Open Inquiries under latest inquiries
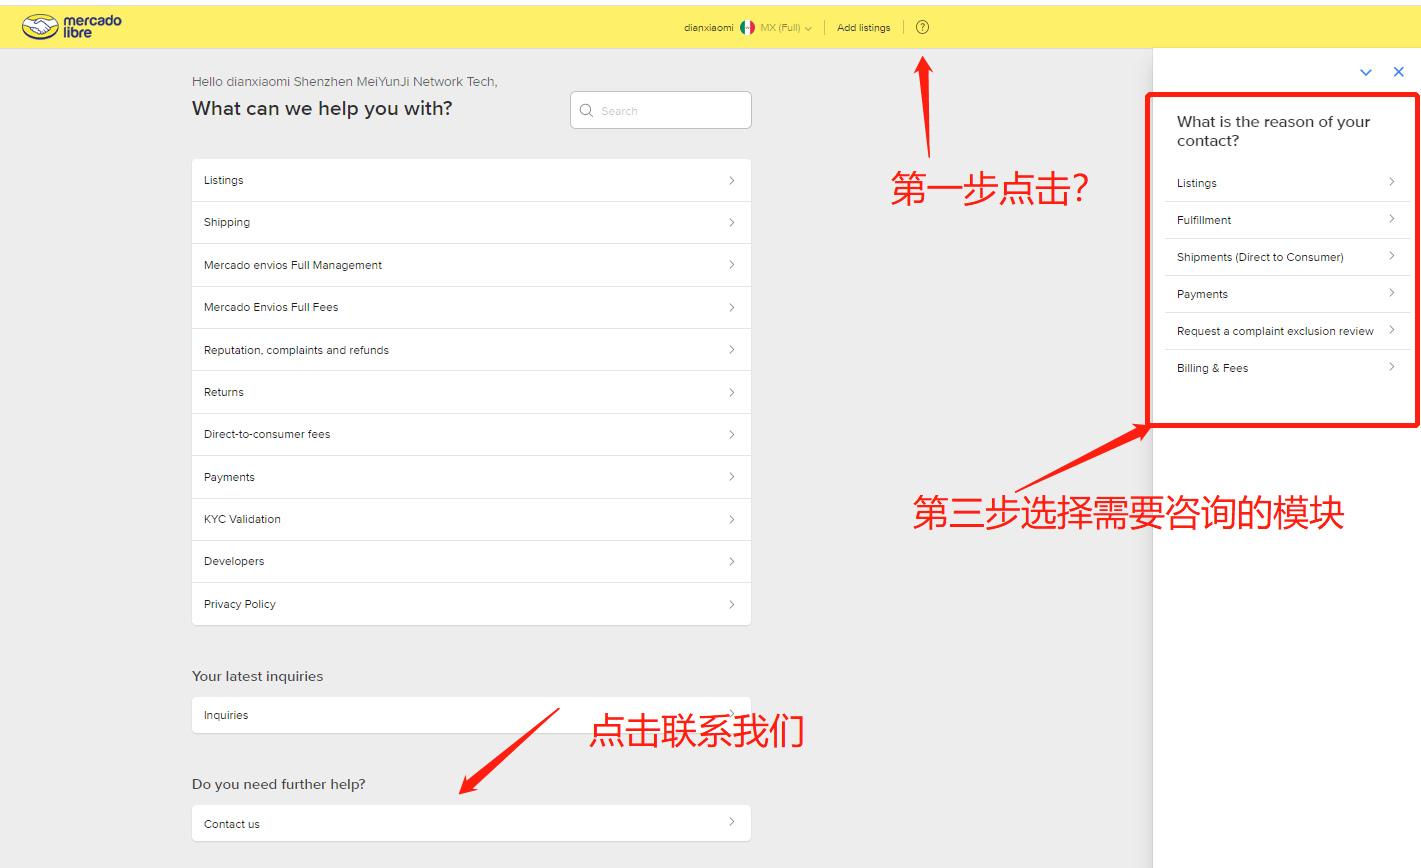 (x=470, y=715)
